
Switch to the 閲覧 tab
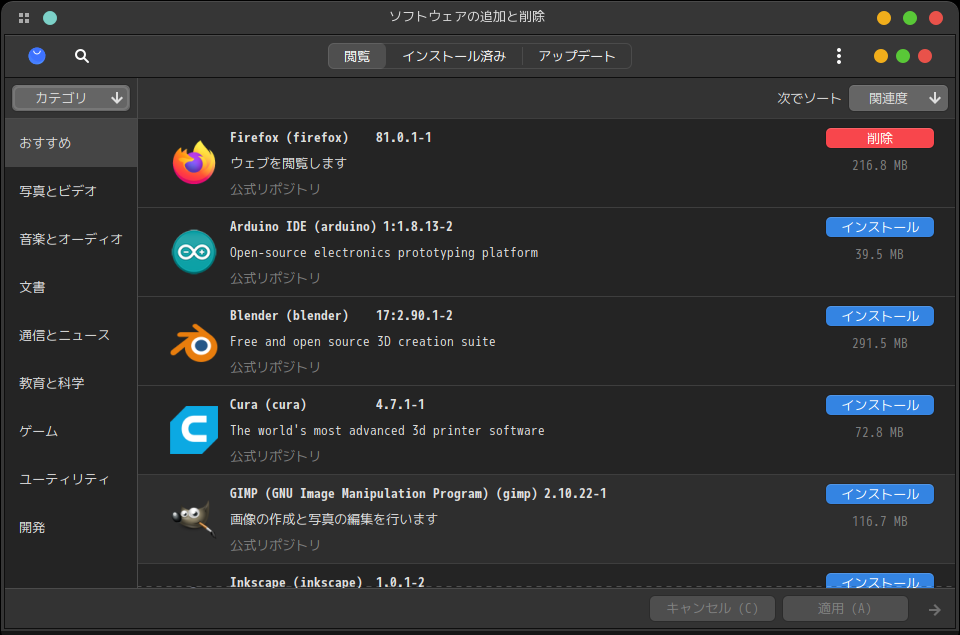pyautogui.click(x=357, y=56)
